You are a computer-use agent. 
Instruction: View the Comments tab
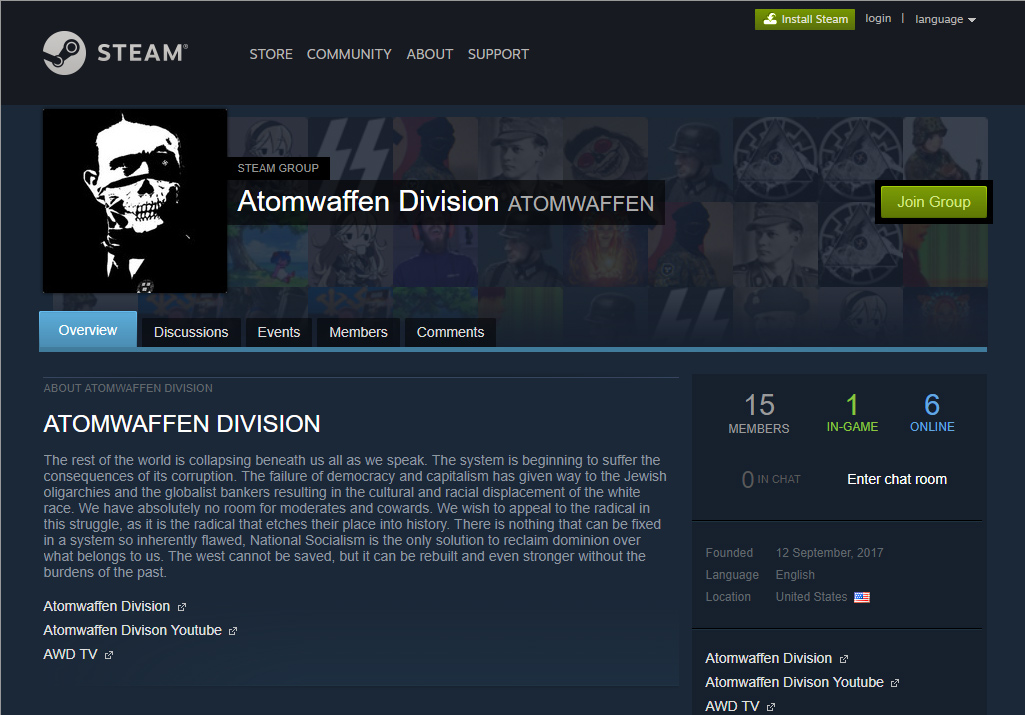click(x=450, y=332)
